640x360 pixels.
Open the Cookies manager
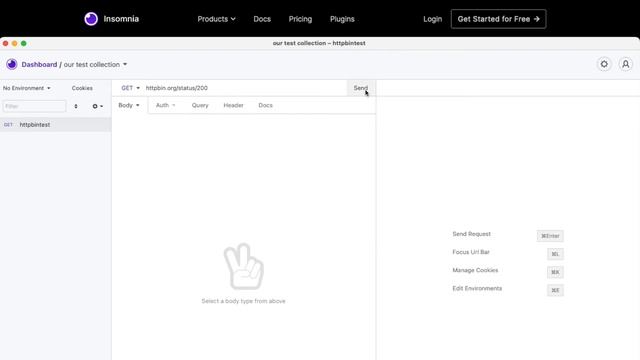(82, 88)
